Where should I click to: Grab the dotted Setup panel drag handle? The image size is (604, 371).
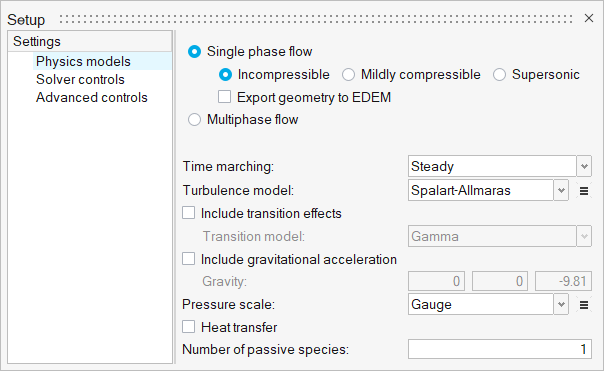click(316, 18)
